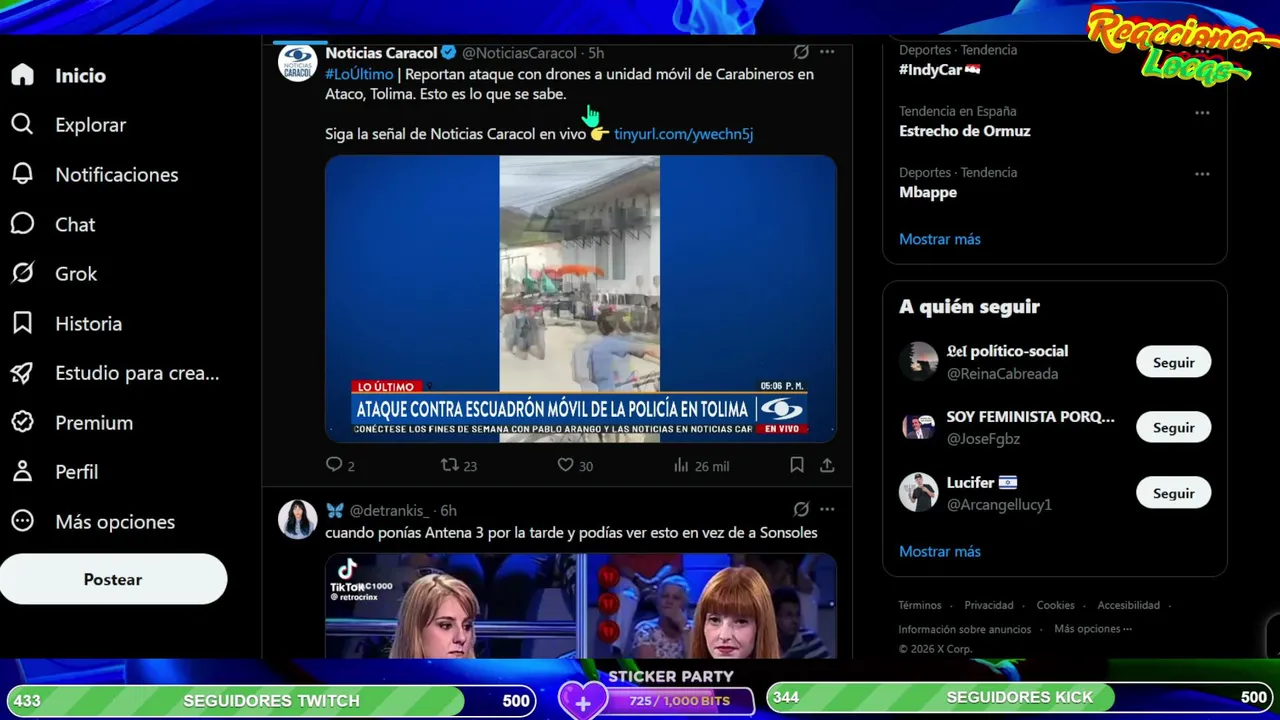1280x720 pixels.
Task: Open the @Arcangellucy1 avatar in suggestions
Action: point(918,493)
